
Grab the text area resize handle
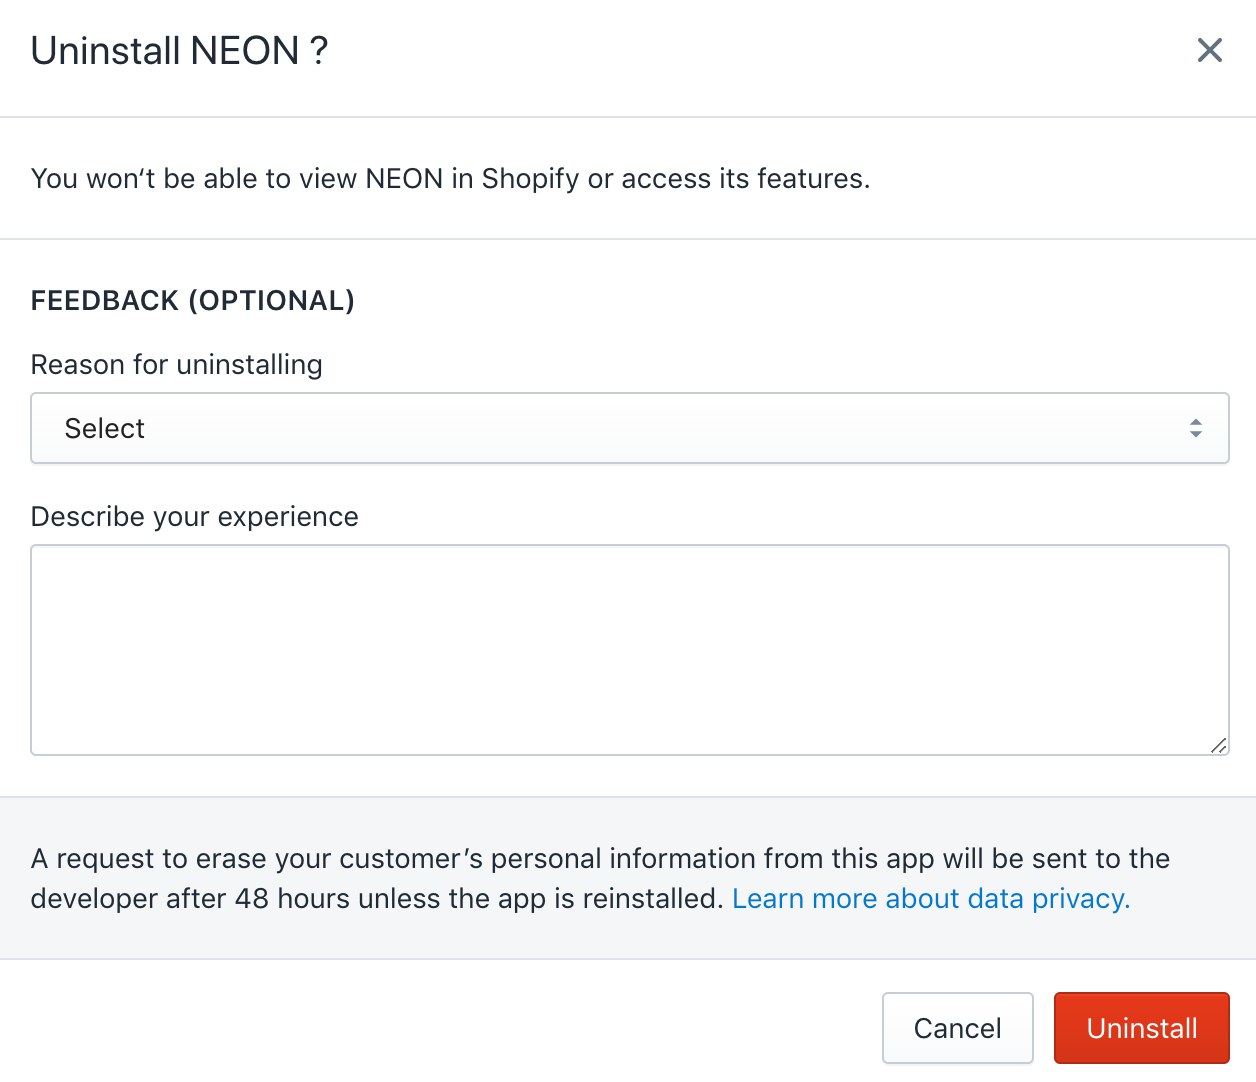coord(1218,745)
